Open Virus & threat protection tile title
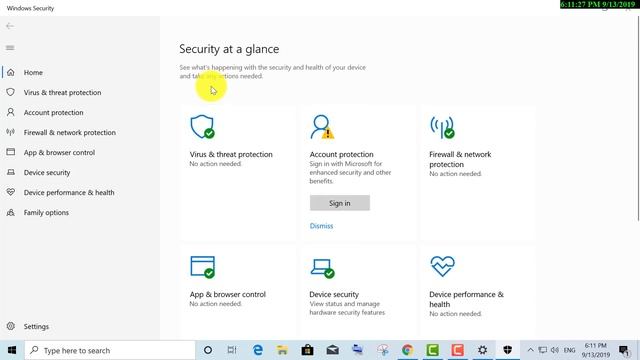Image resolution: width=640 pixels, height=360 pixels. [x=231, y=154]
